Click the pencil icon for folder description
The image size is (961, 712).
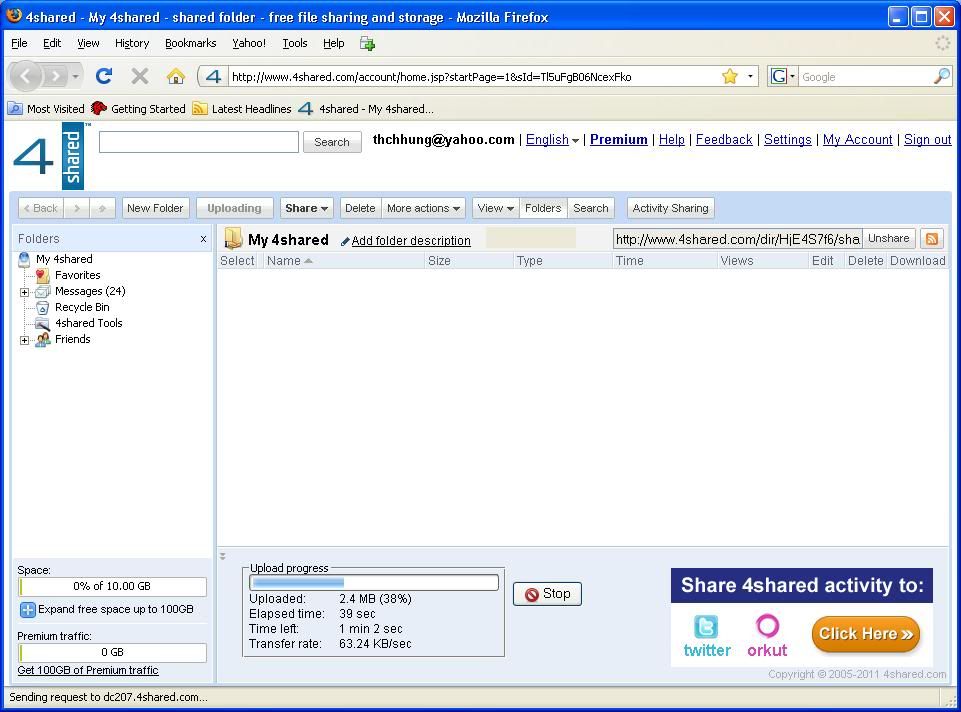345,241
